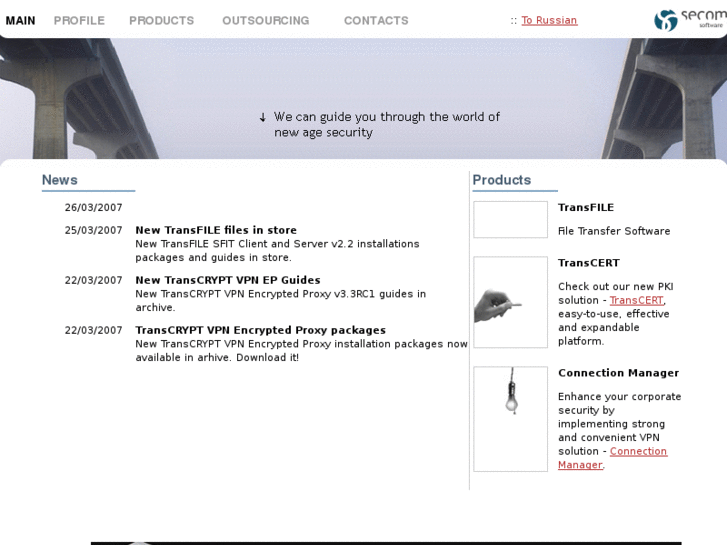Click the 'Download it!' news text
The width and height of the screenshot is (727, 545).
click(268, 358)
